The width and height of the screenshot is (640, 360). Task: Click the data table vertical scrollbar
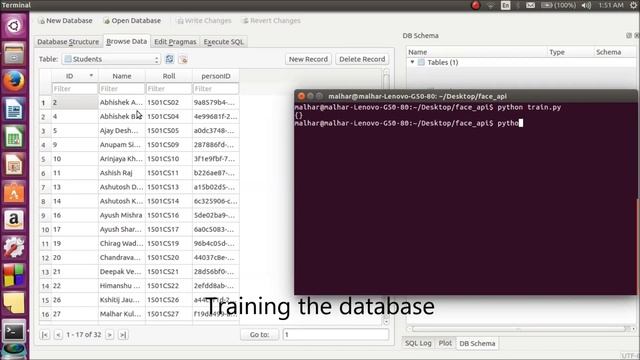[x=386, y=196]
